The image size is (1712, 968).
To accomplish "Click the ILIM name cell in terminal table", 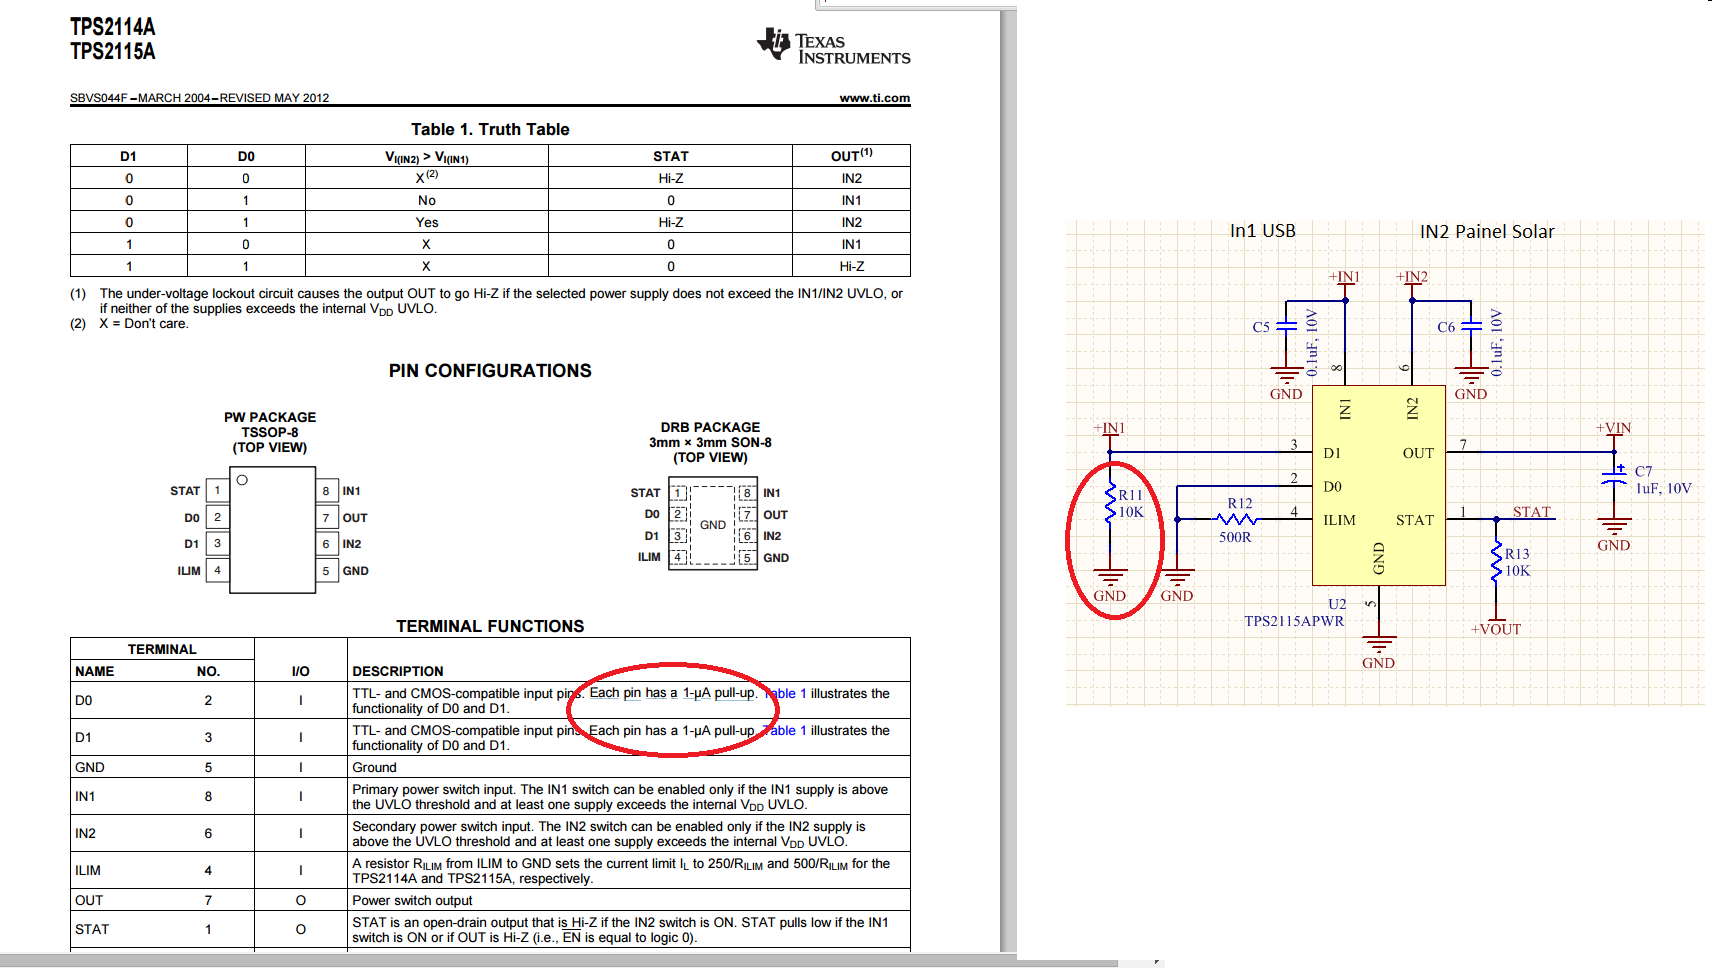I will click(x=88, y=870).
